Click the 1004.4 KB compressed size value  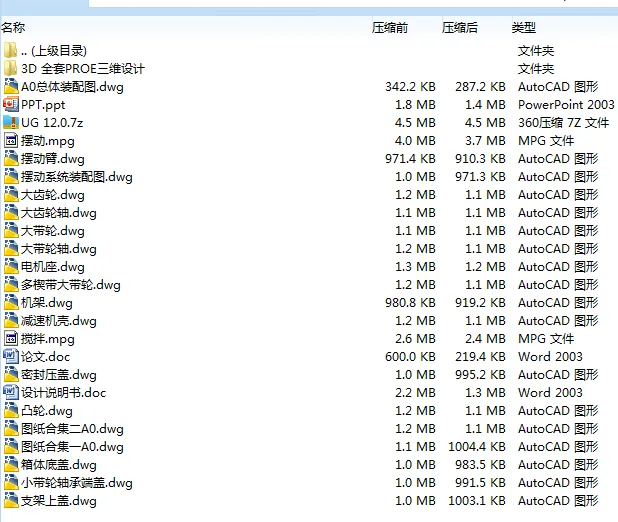(x=477, y=446)
